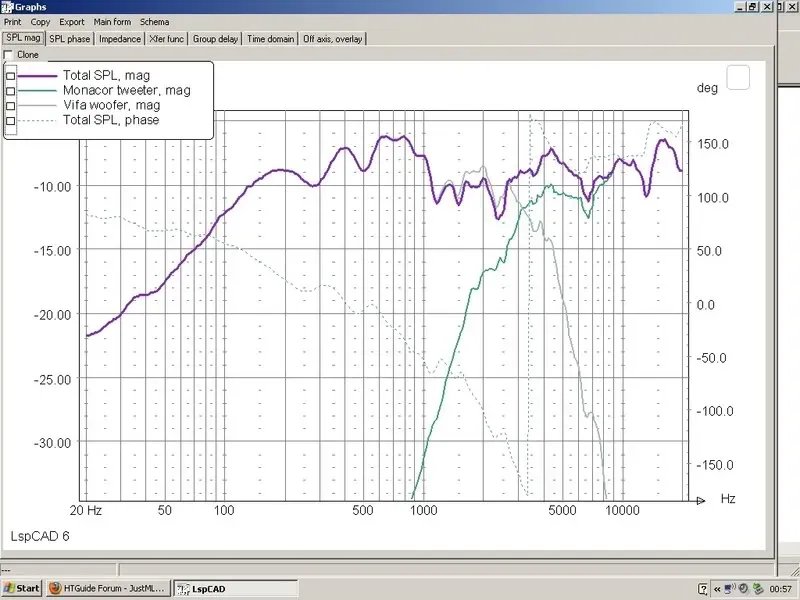Switch to the Impedance tab

pos(120,39)
